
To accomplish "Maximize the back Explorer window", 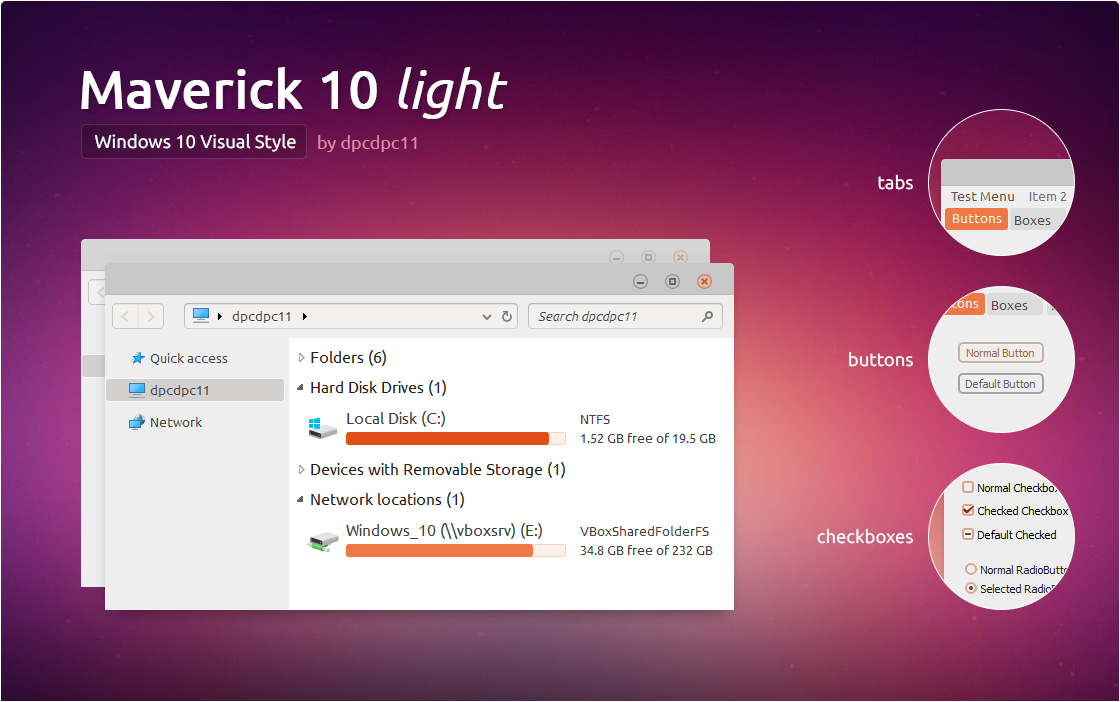I will tap(649, 256).
